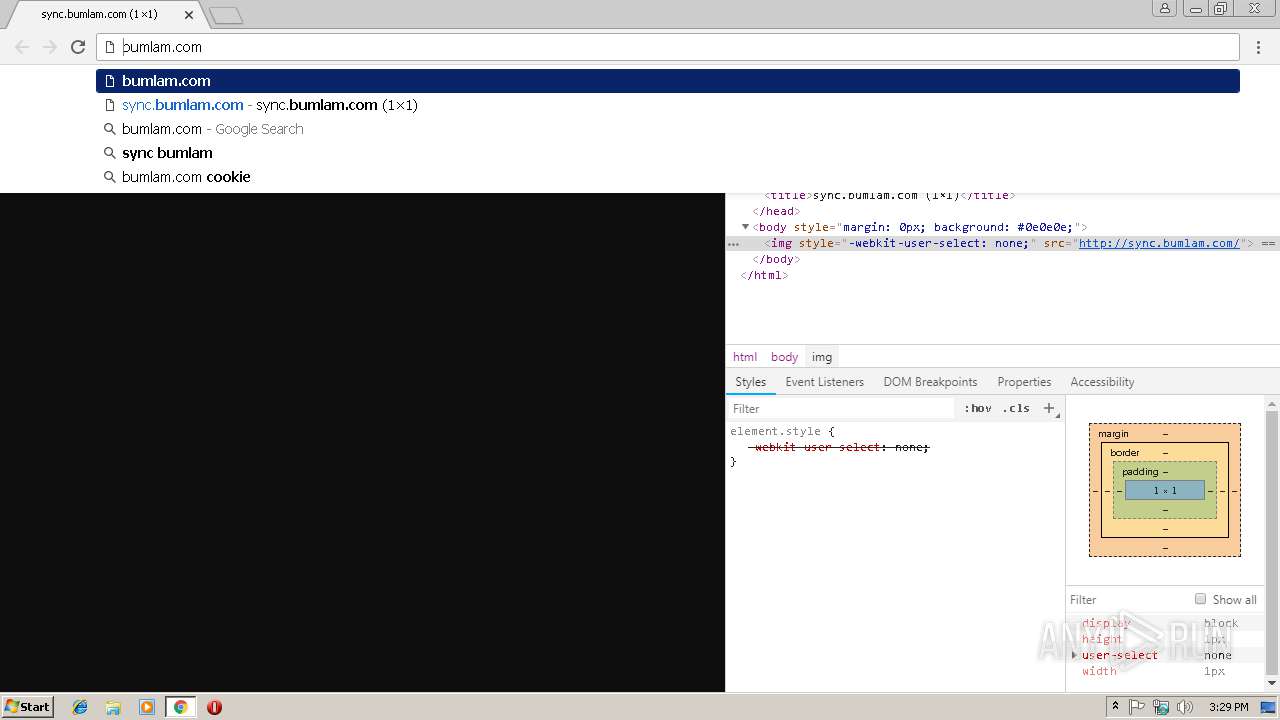Viewport: 1280px width, 720px height.
Task: Click the Styles Filter input
Action: click(x=842, y=409)
